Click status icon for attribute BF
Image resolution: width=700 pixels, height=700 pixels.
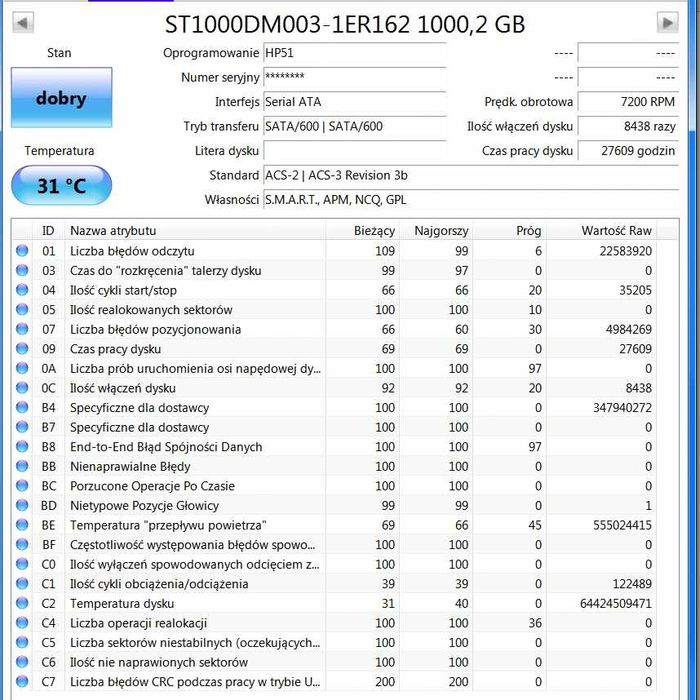pyautogui.click(x=22, y=545)
